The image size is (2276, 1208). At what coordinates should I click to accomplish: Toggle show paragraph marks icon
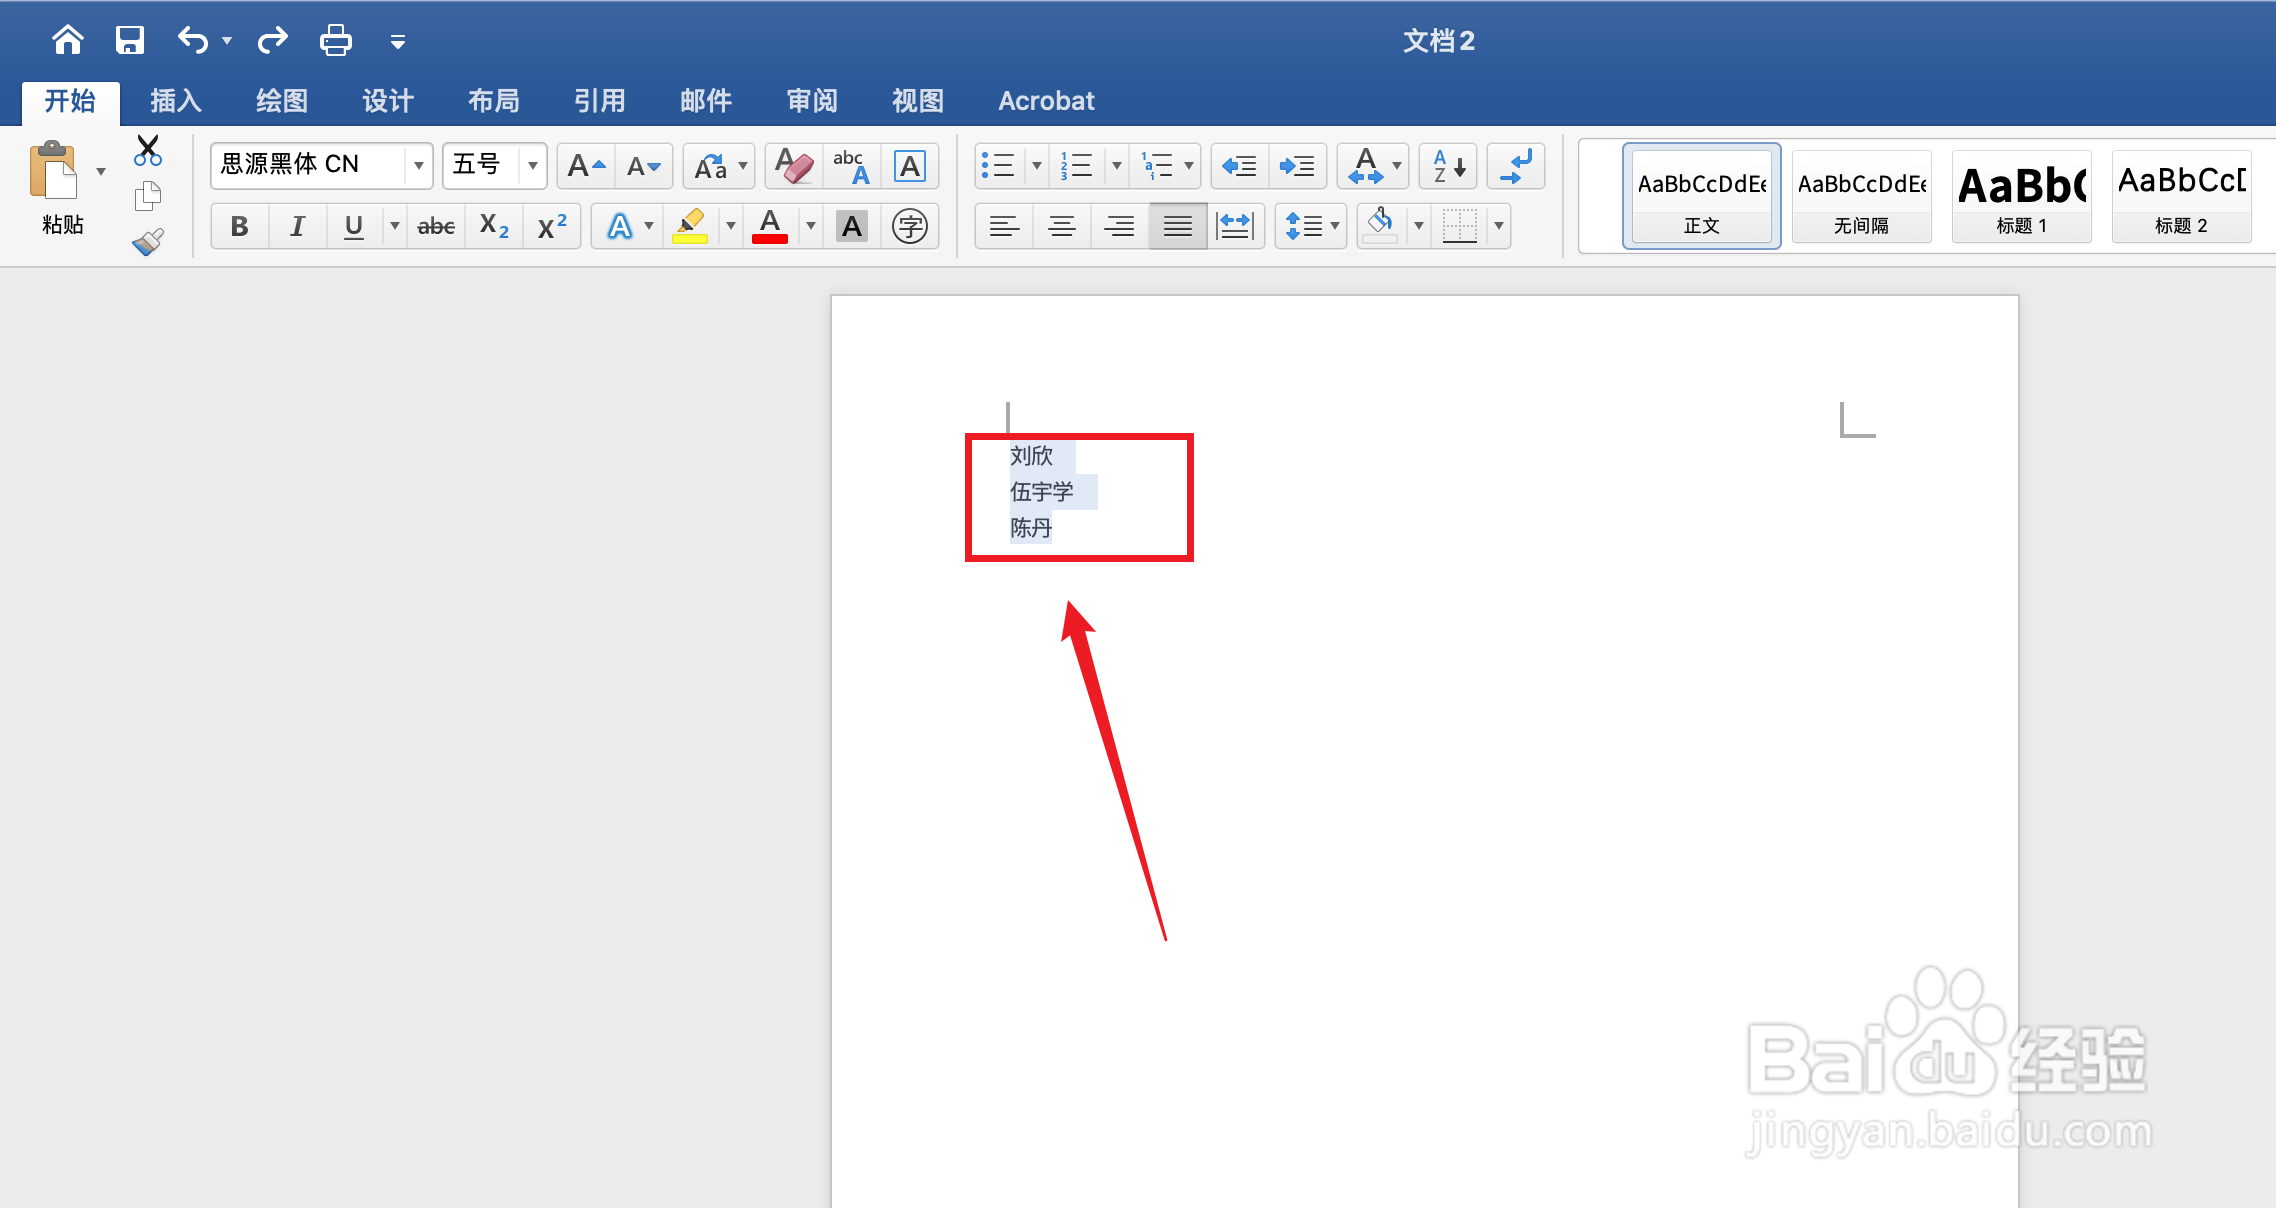click(x=1516, y=166)
